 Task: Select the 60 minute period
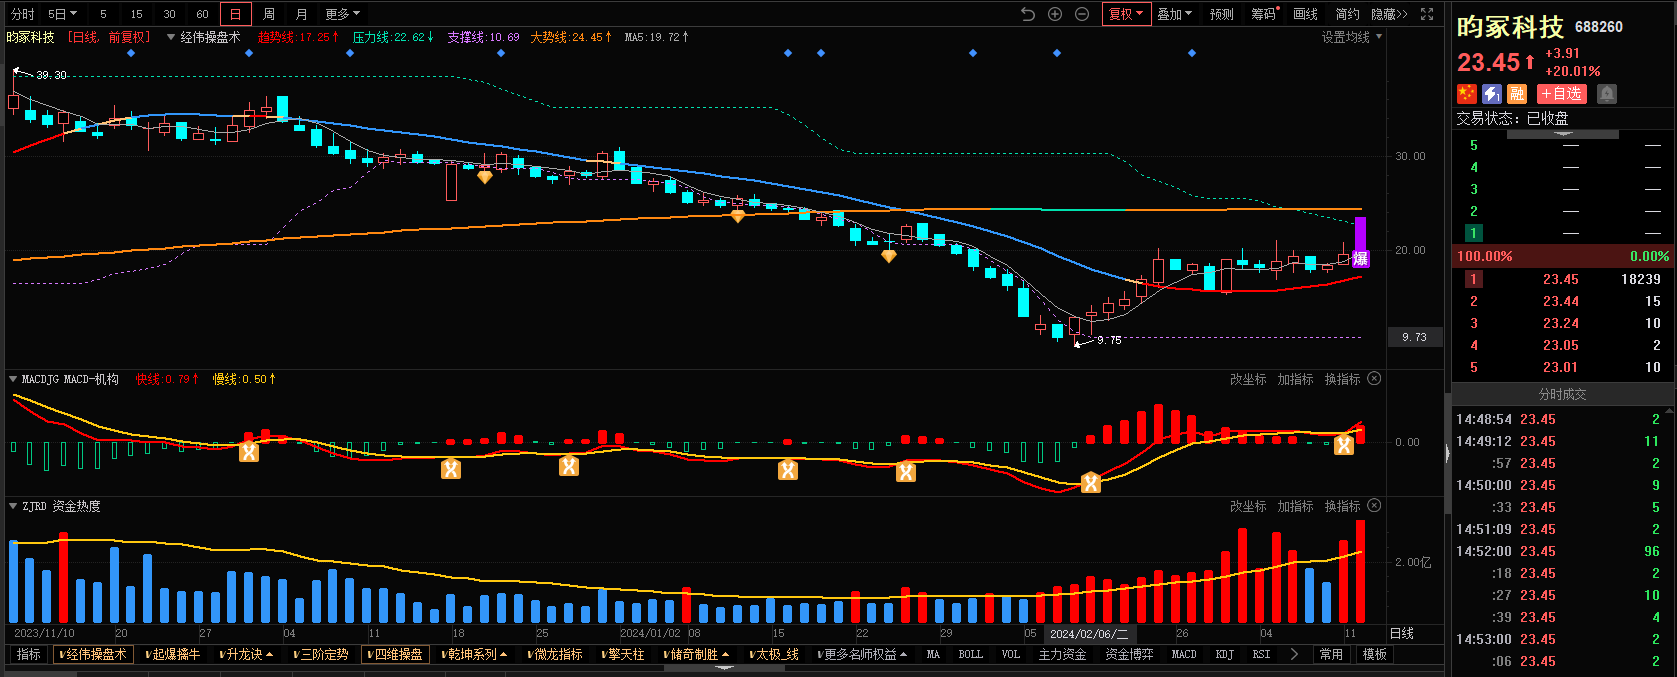(x=202, y=14)
